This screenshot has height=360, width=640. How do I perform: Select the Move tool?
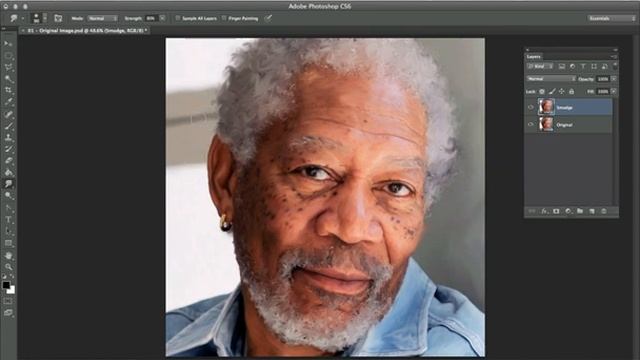click(8, 44)
